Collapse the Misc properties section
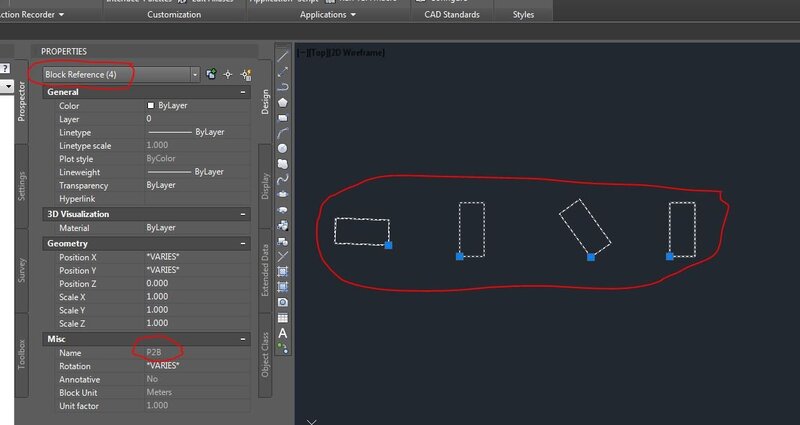Screen dimensions: 800x425 click(242, 340)
